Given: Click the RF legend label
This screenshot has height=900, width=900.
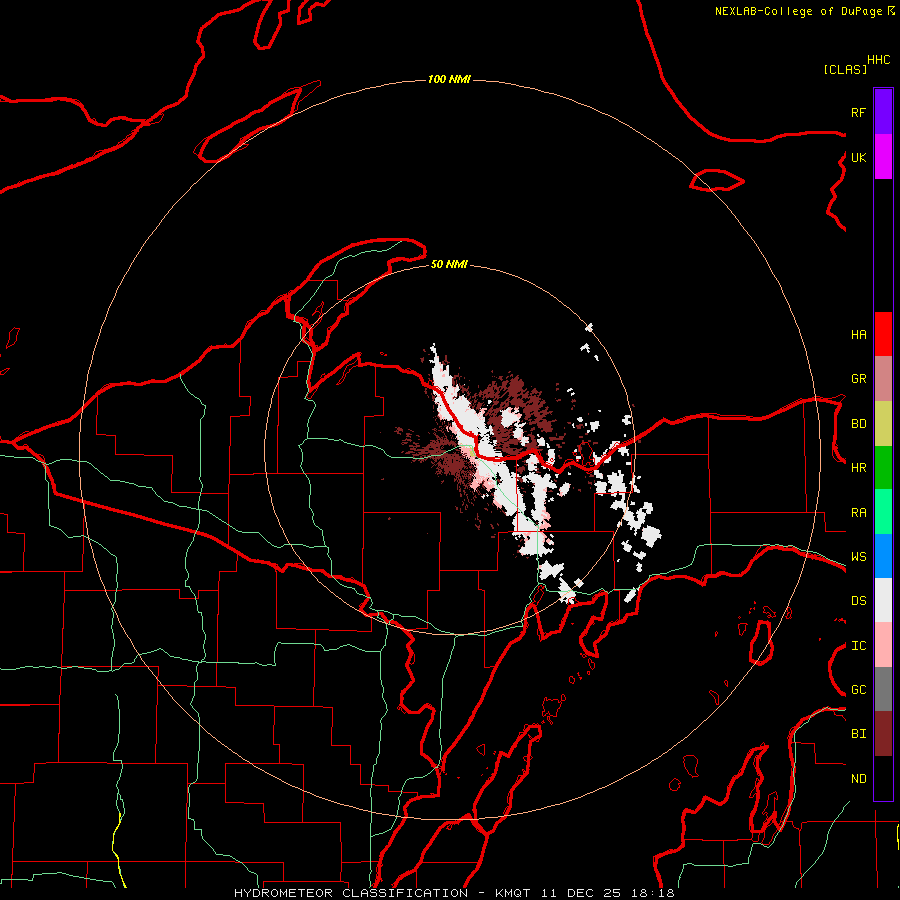Looking at the screenshot, I should 858,112.
